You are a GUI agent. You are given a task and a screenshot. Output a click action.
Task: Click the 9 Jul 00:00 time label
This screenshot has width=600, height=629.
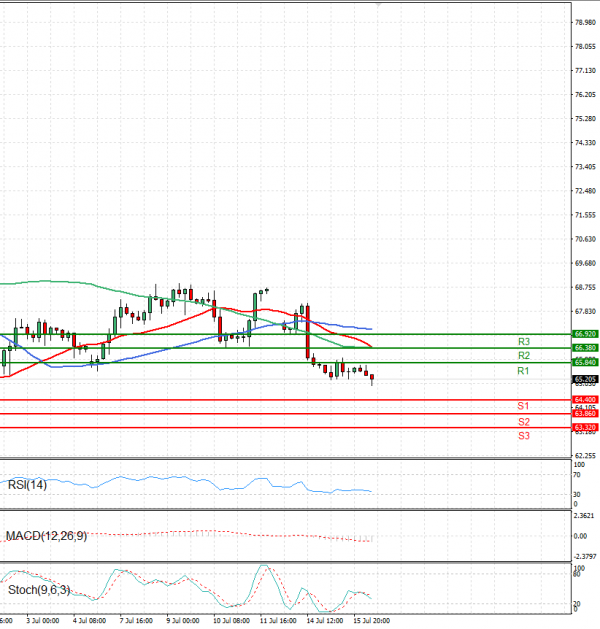(183, 621)
